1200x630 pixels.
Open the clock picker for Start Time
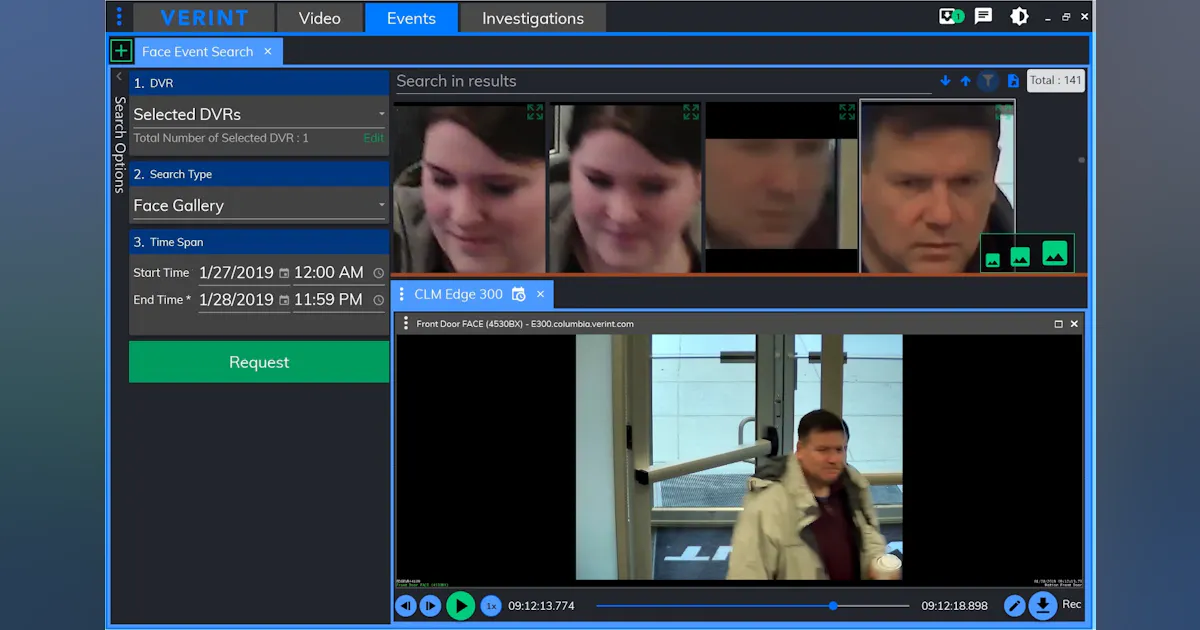click(379, 273)
